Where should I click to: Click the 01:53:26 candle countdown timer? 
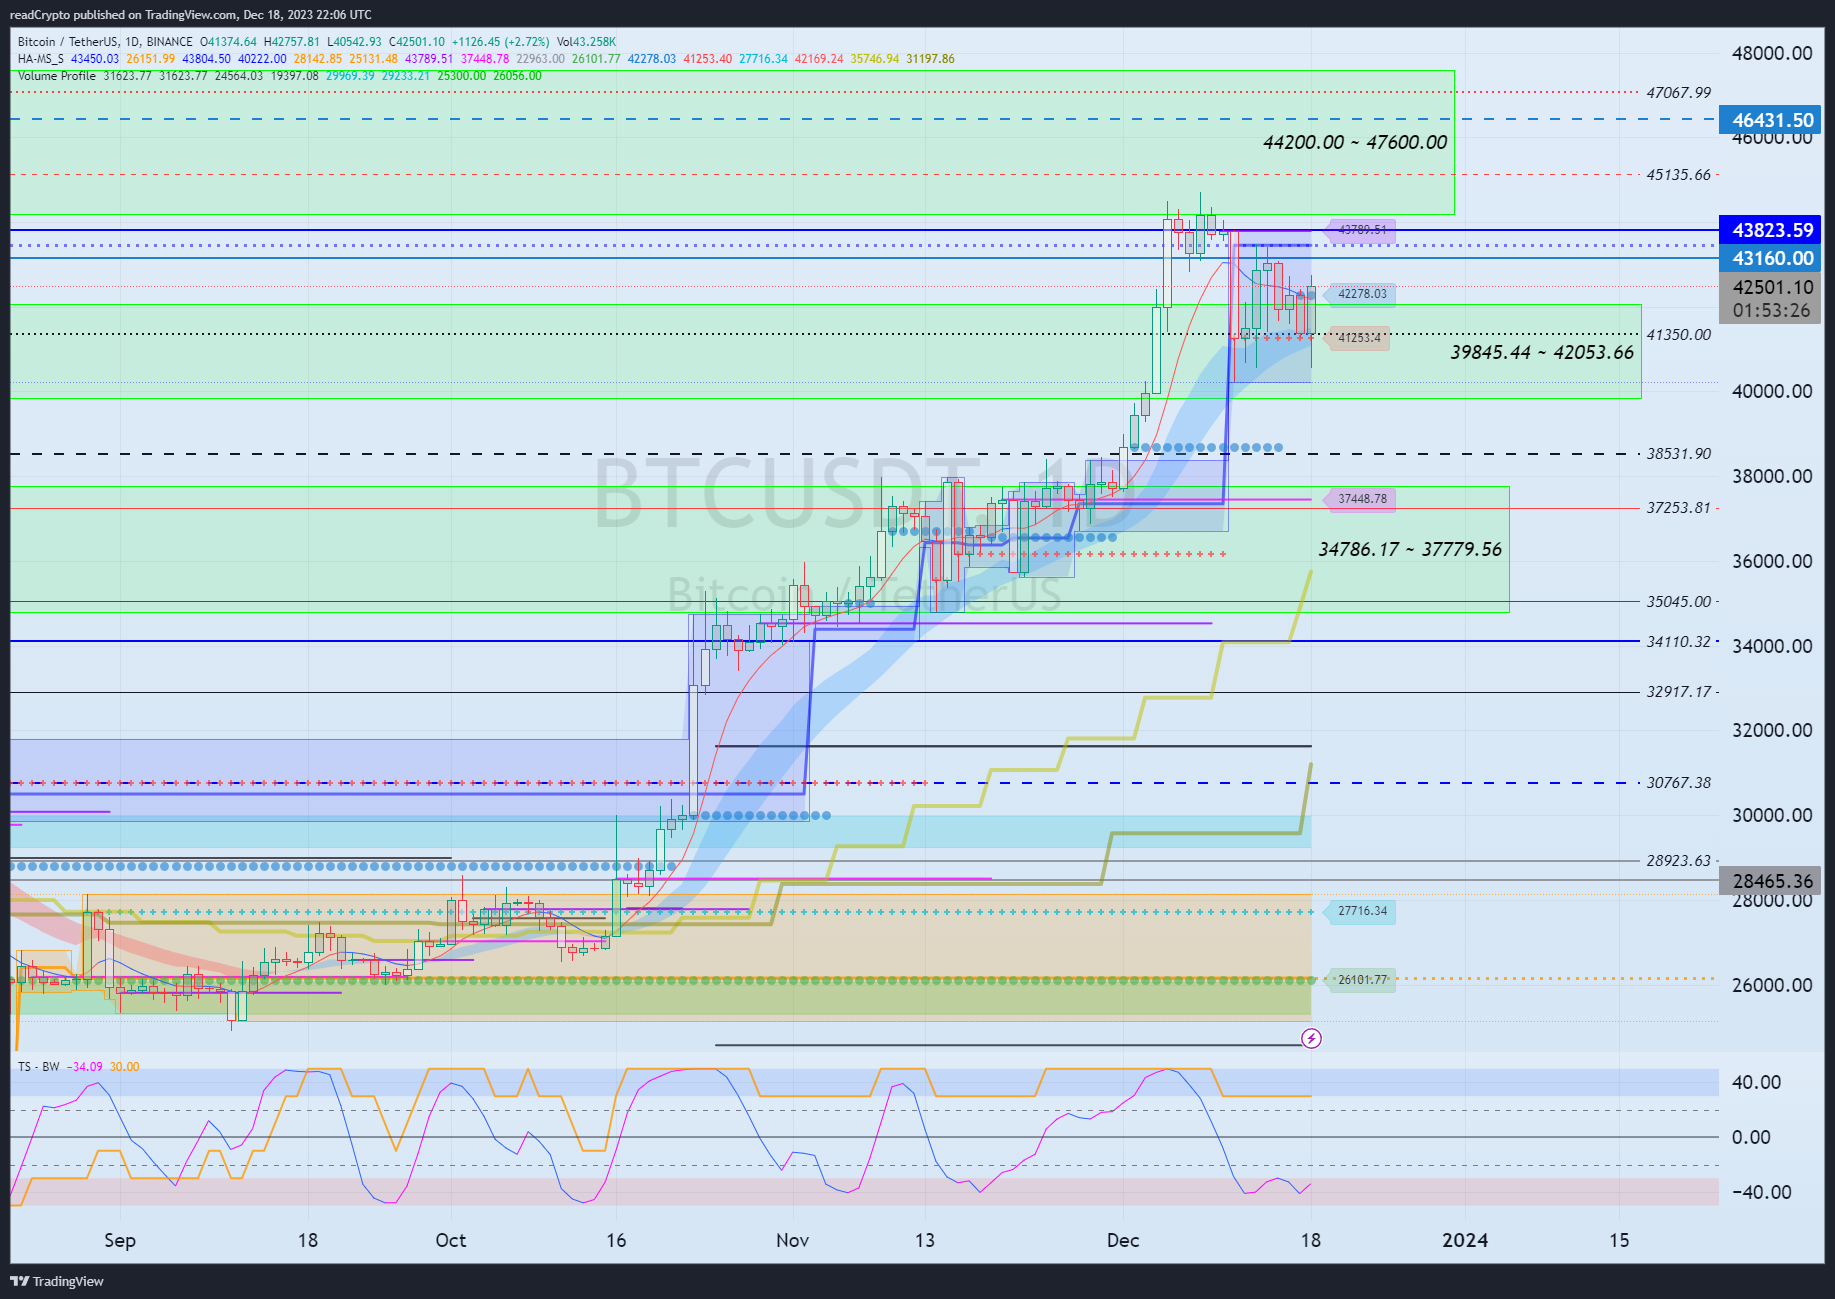pyautogui.click(x=1772, y=310)
